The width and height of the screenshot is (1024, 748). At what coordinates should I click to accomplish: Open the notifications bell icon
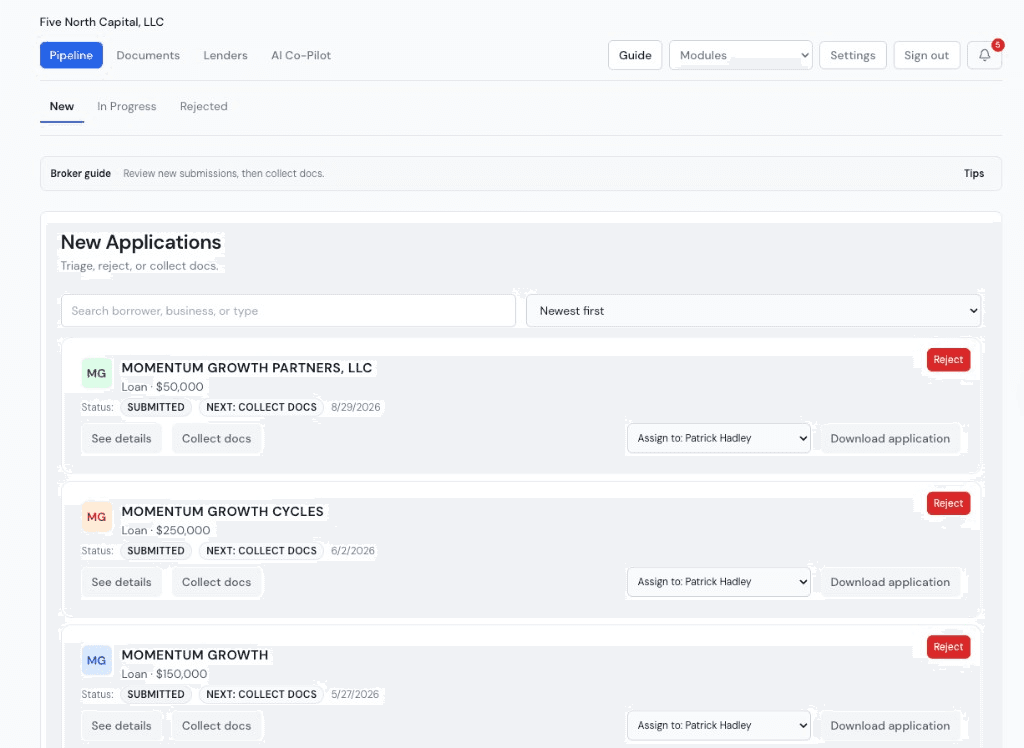click(x=984, y=56)
